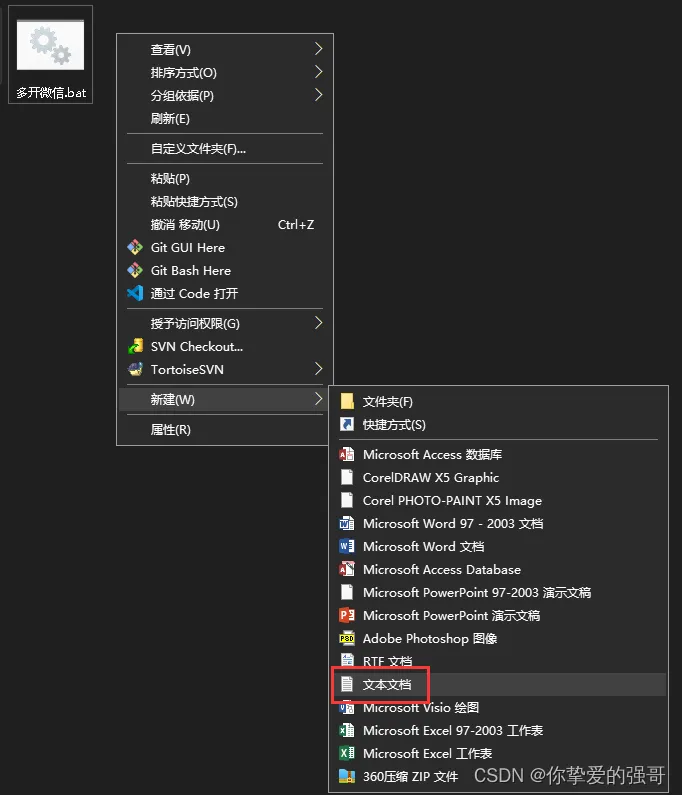The width and height of the screenshot is (682, 795).
Task: Click the Git GUI Here label
Action: tap(188, 247)
